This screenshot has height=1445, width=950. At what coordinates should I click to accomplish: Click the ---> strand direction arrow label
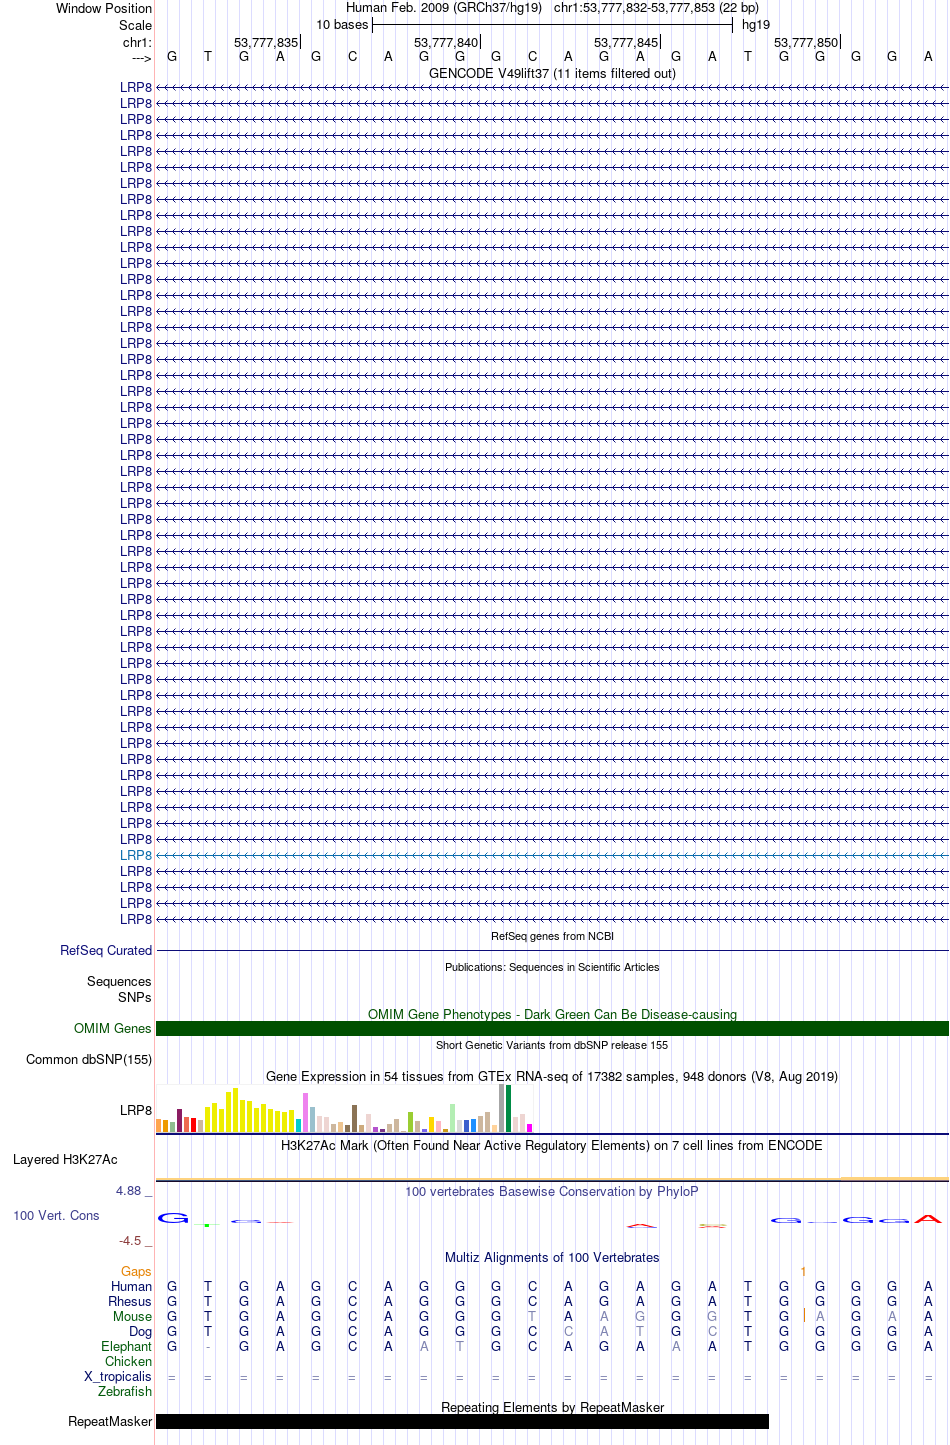click(141, 58)
